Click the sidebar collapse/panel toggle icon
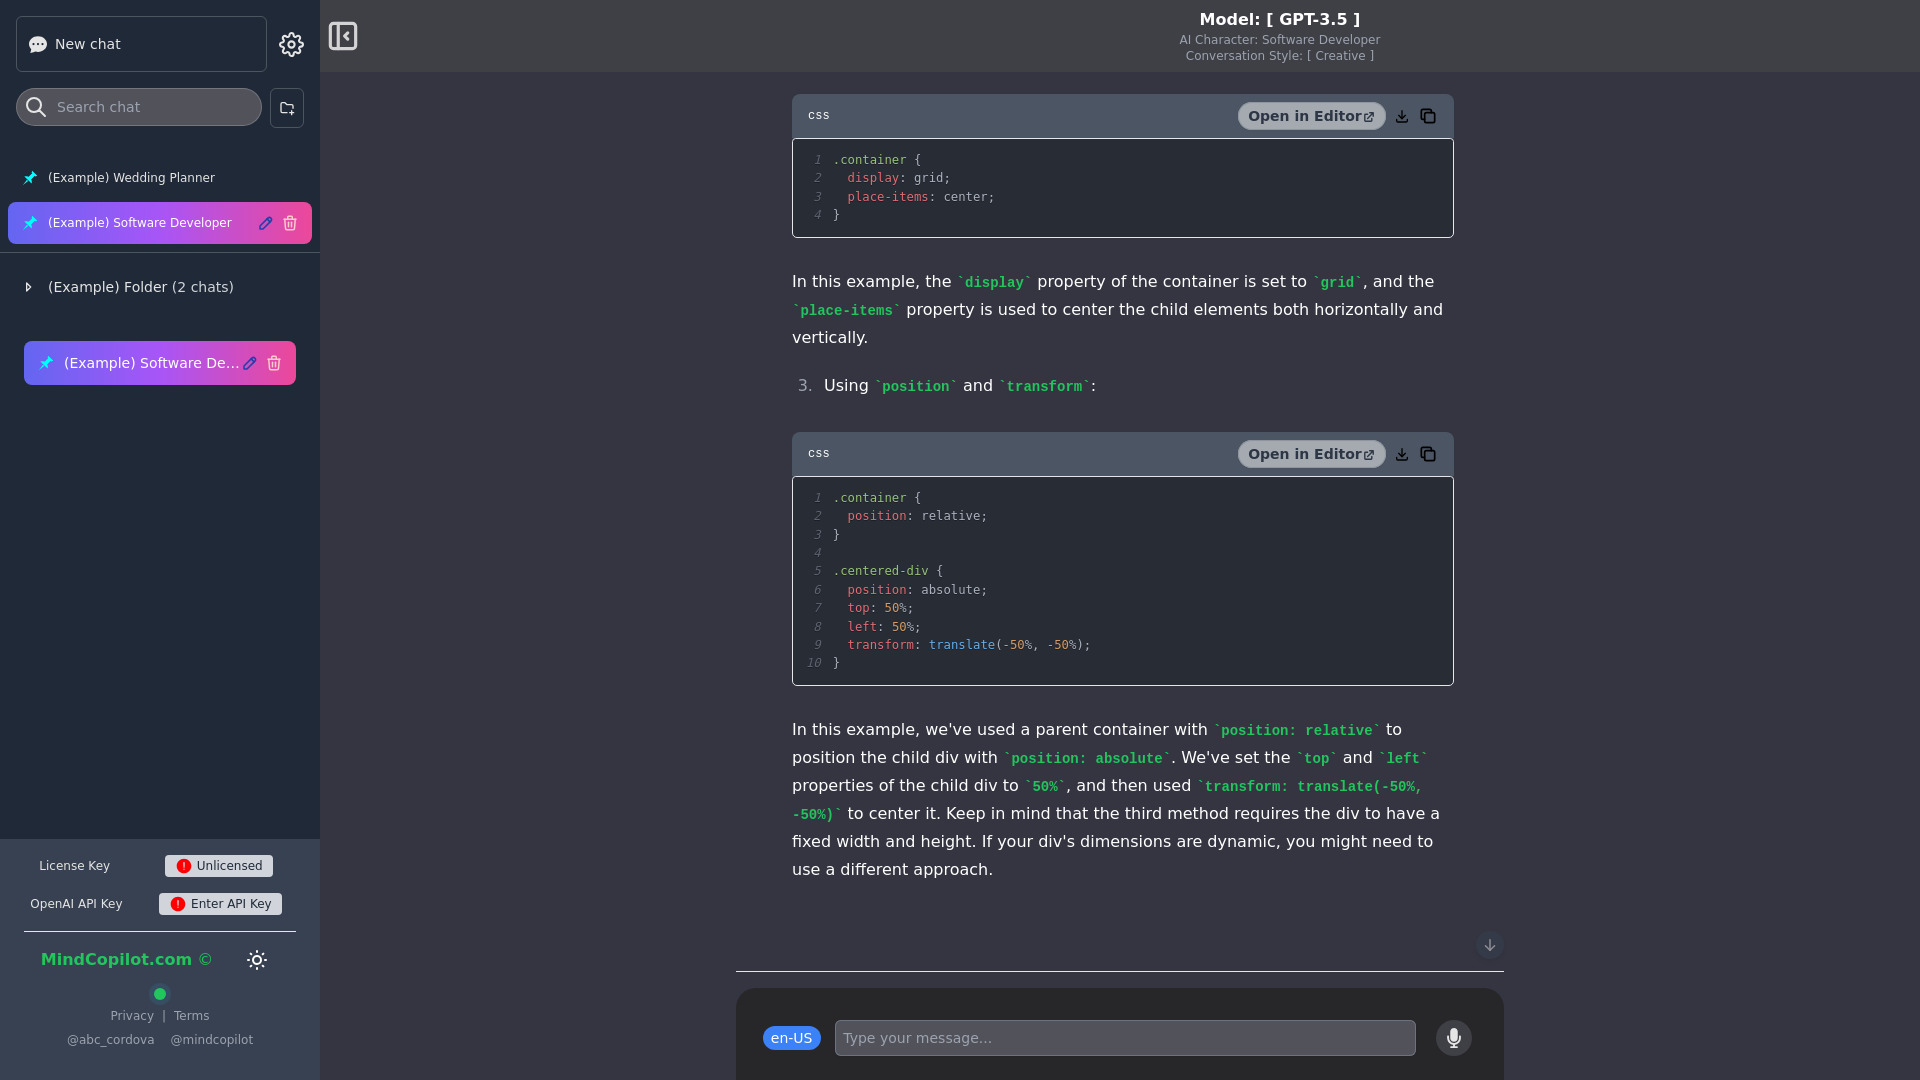 [x=343, y=36]
